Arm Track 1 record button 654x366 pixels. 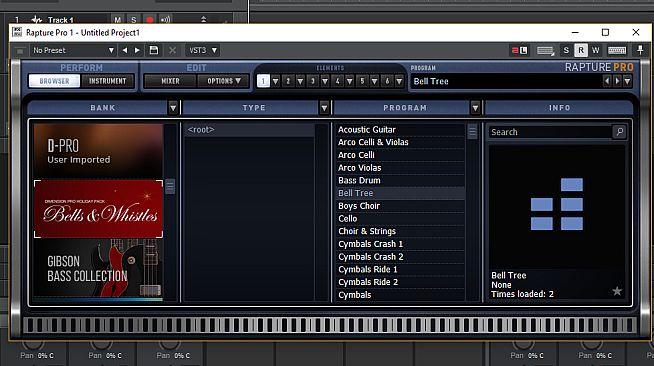[x=149, y=20]
